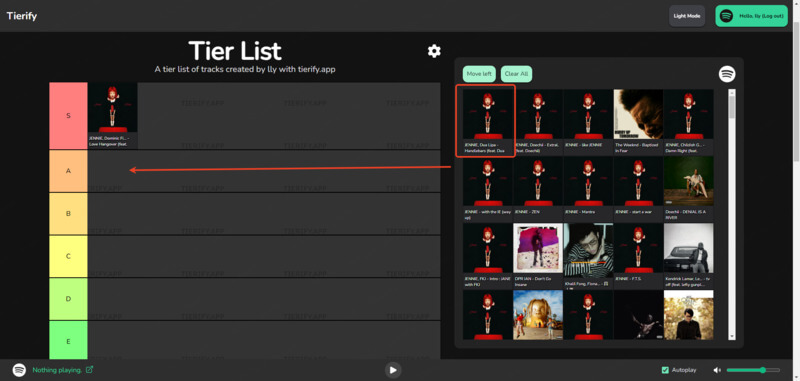Click the Spotify icon inside the Log out button
Screen dimensions: 800x381
(x=727, y=16)
